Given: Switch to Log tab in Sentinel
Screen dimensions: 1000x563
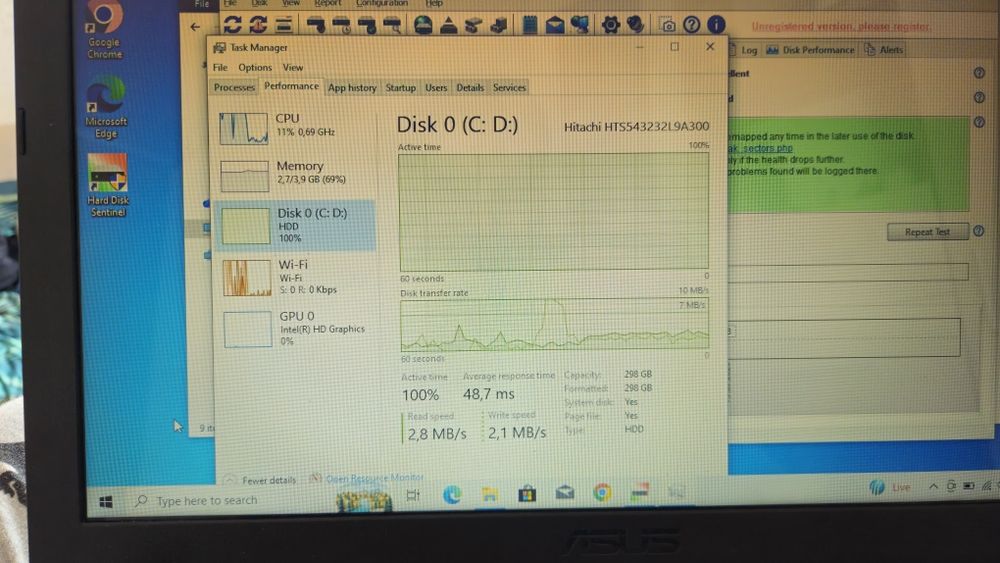Looking at the screenshot, I should (x=744, y=50).
